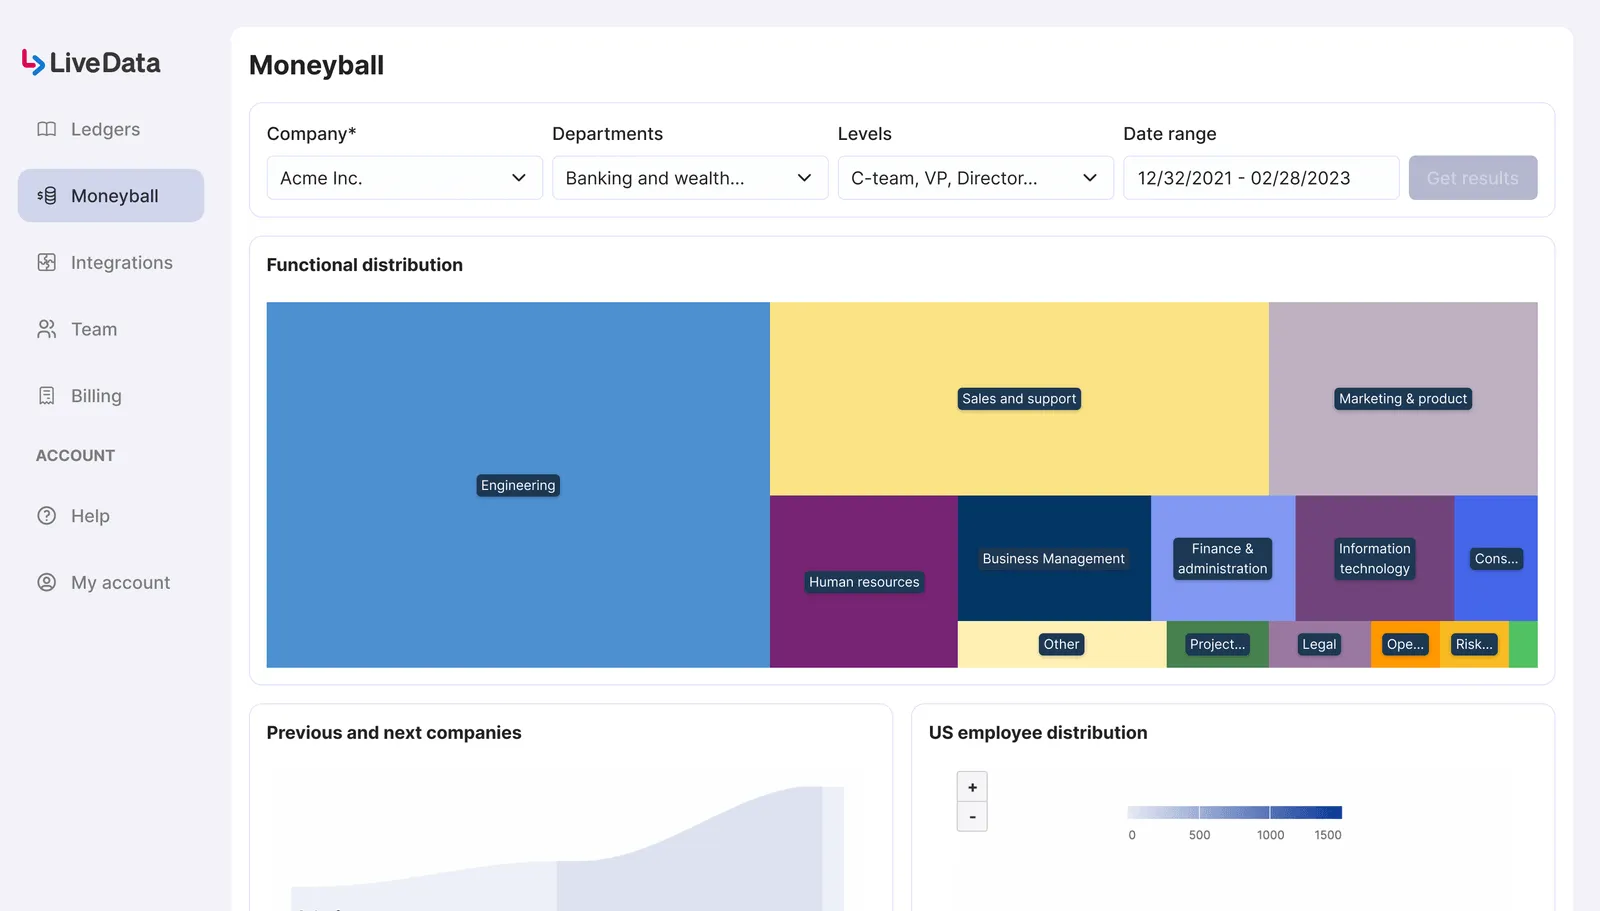Click the Sales and support block
Screen dimensions: 1600x911
[1018, 398]
